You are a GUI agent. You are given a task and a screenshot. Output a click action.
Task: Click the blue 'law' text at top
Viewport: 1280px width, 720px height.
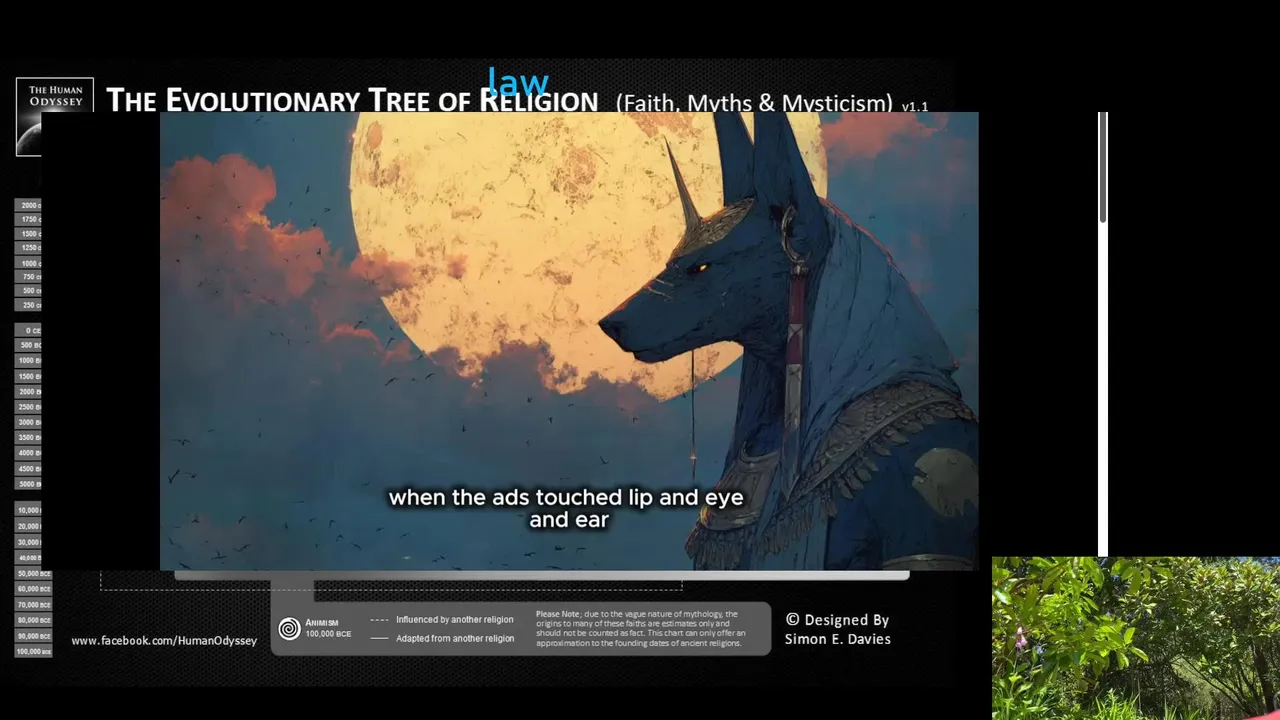click(x=518, y=81)
